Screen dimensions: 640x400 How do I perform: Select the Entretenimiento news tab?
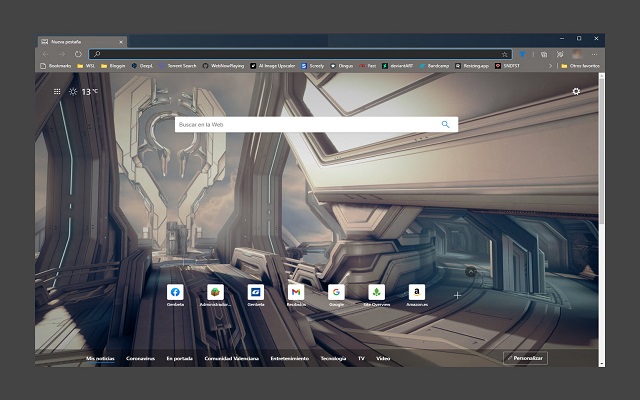289,358
